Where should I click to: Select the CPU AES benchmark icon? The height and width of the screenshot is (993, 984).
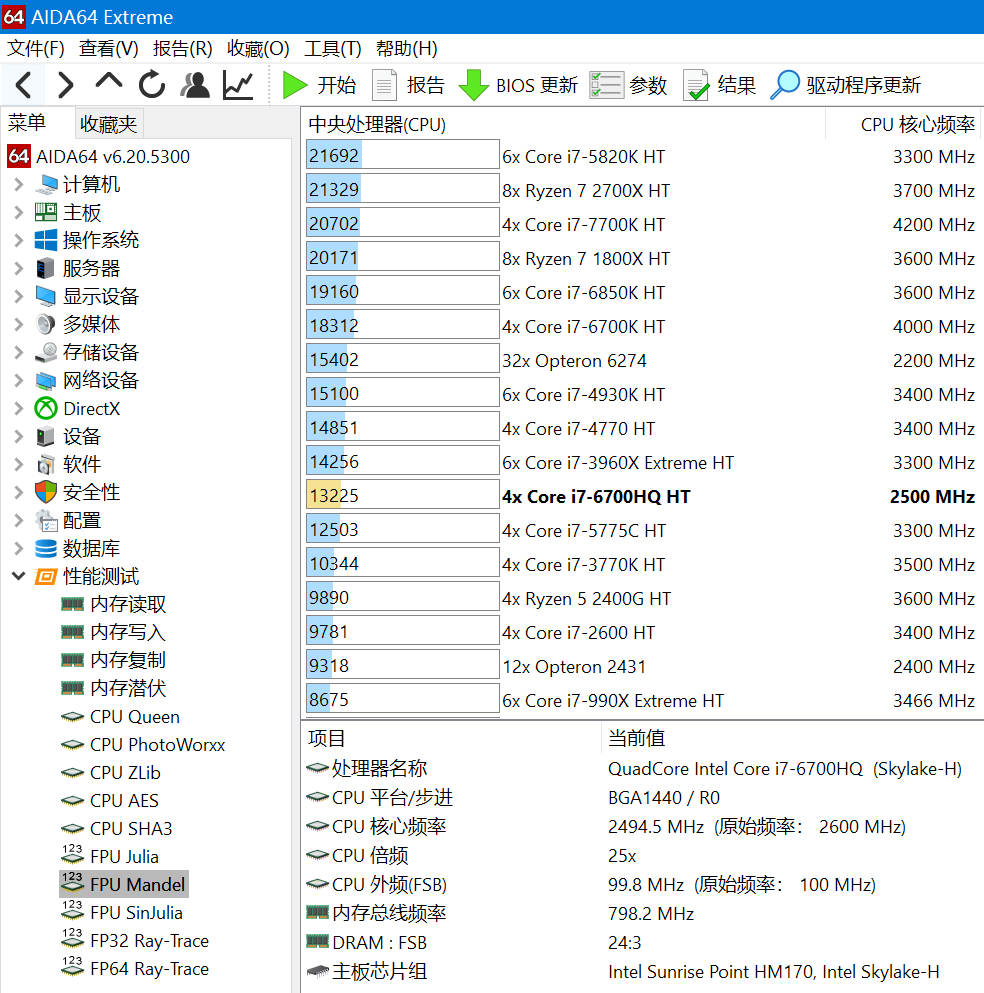tap(72, 800)
